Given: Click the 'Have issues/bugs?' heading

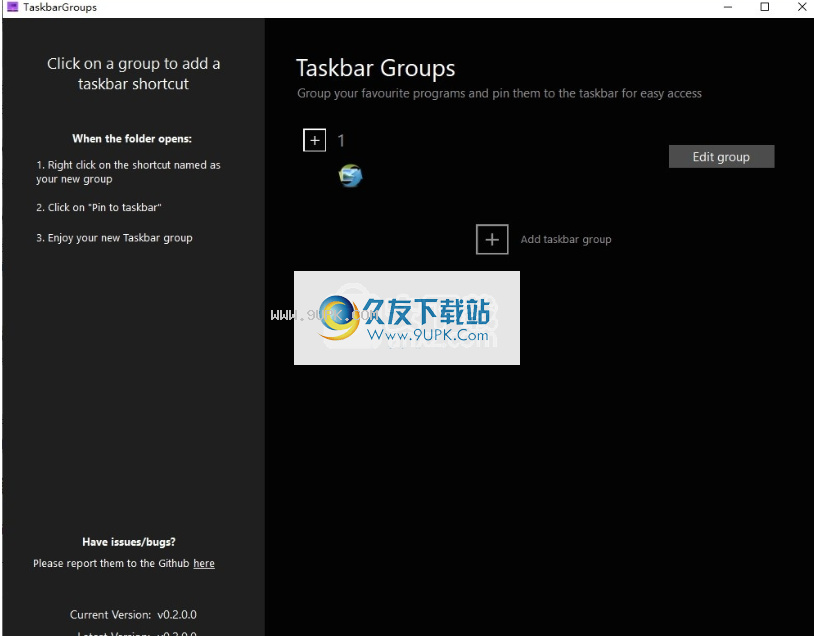Looking at the screenshot, I should [129, 542].
